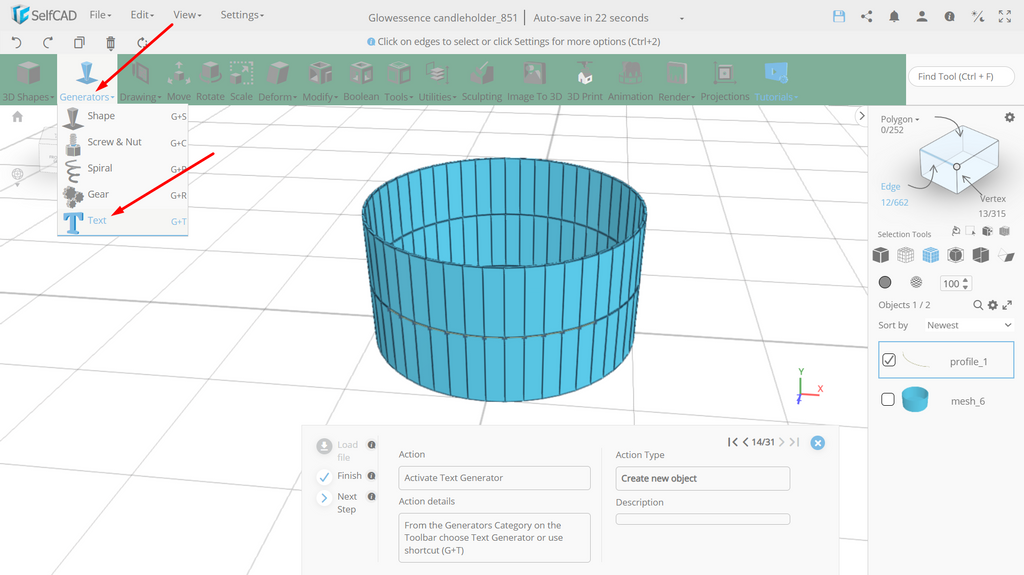Select the cube-with-sphere selection mode
The image size is (1024, 575).
point(955,255)
